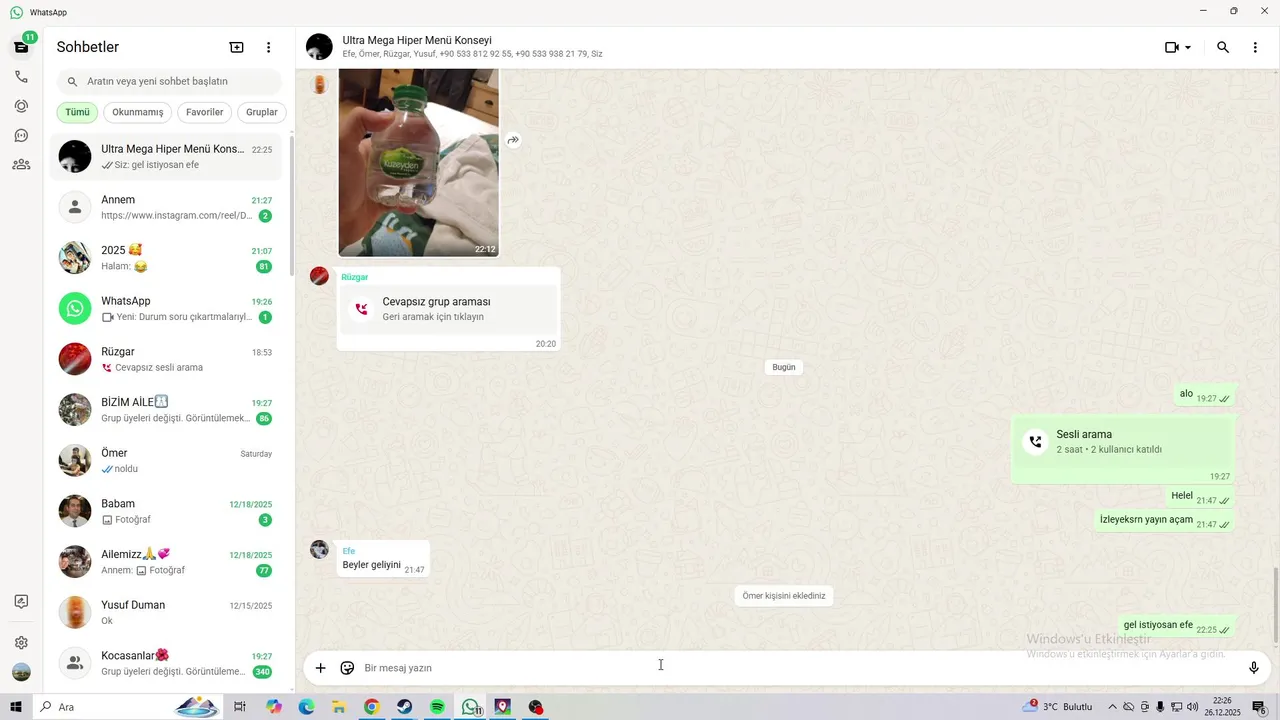1280x720 pixels.
Task: Open Google Chrome from the taskbar
Action: (371, 707)
